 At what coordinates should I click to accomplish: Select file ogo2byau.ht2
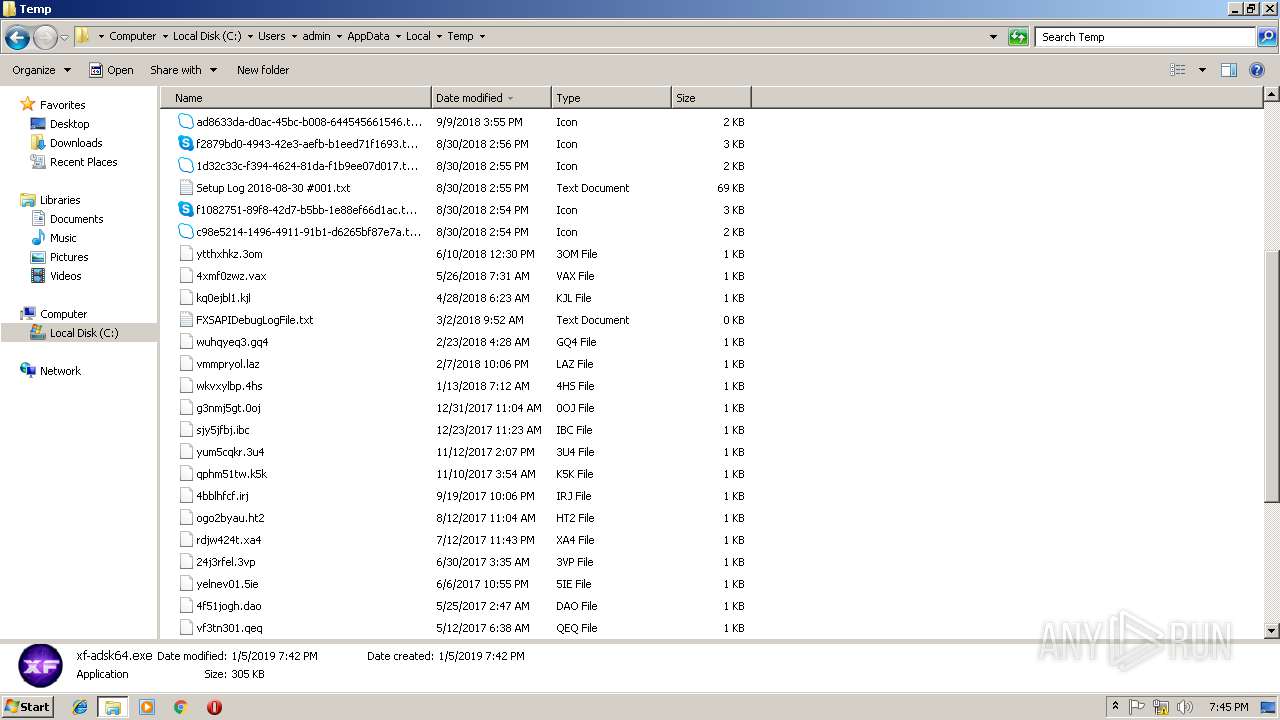(x=230, y=518)
